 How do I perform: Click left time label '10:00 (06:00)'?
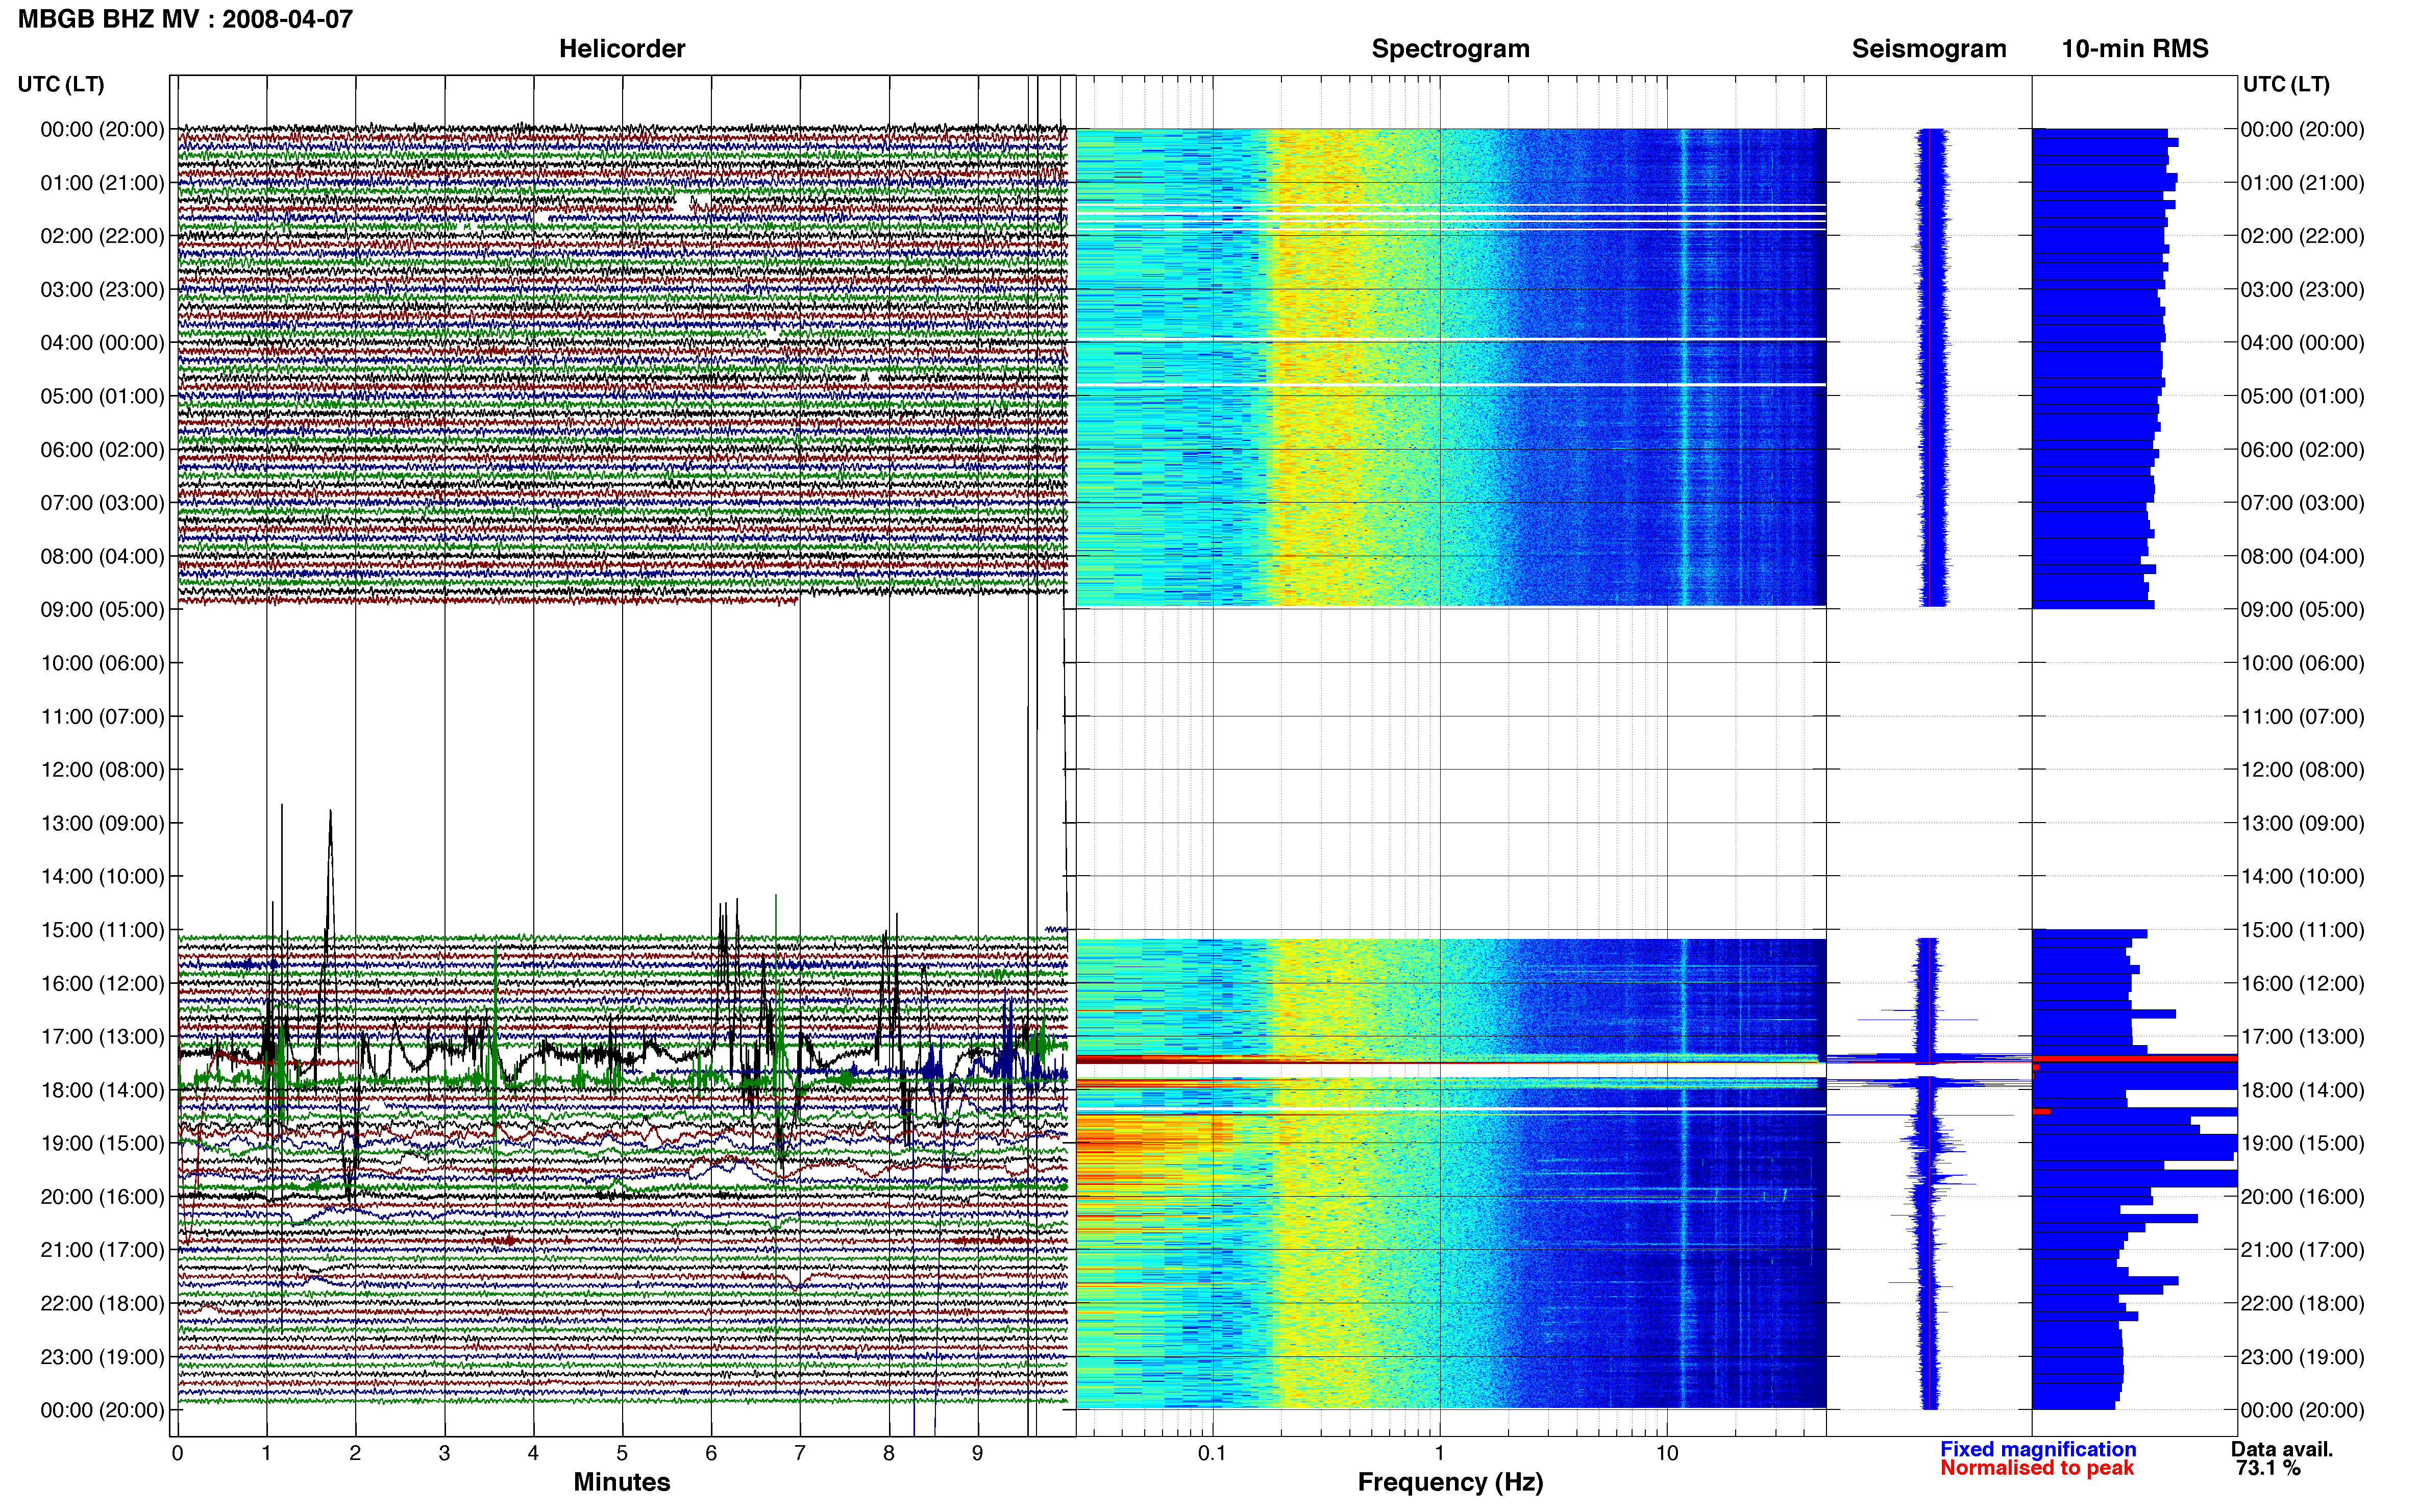pos(102,663)
